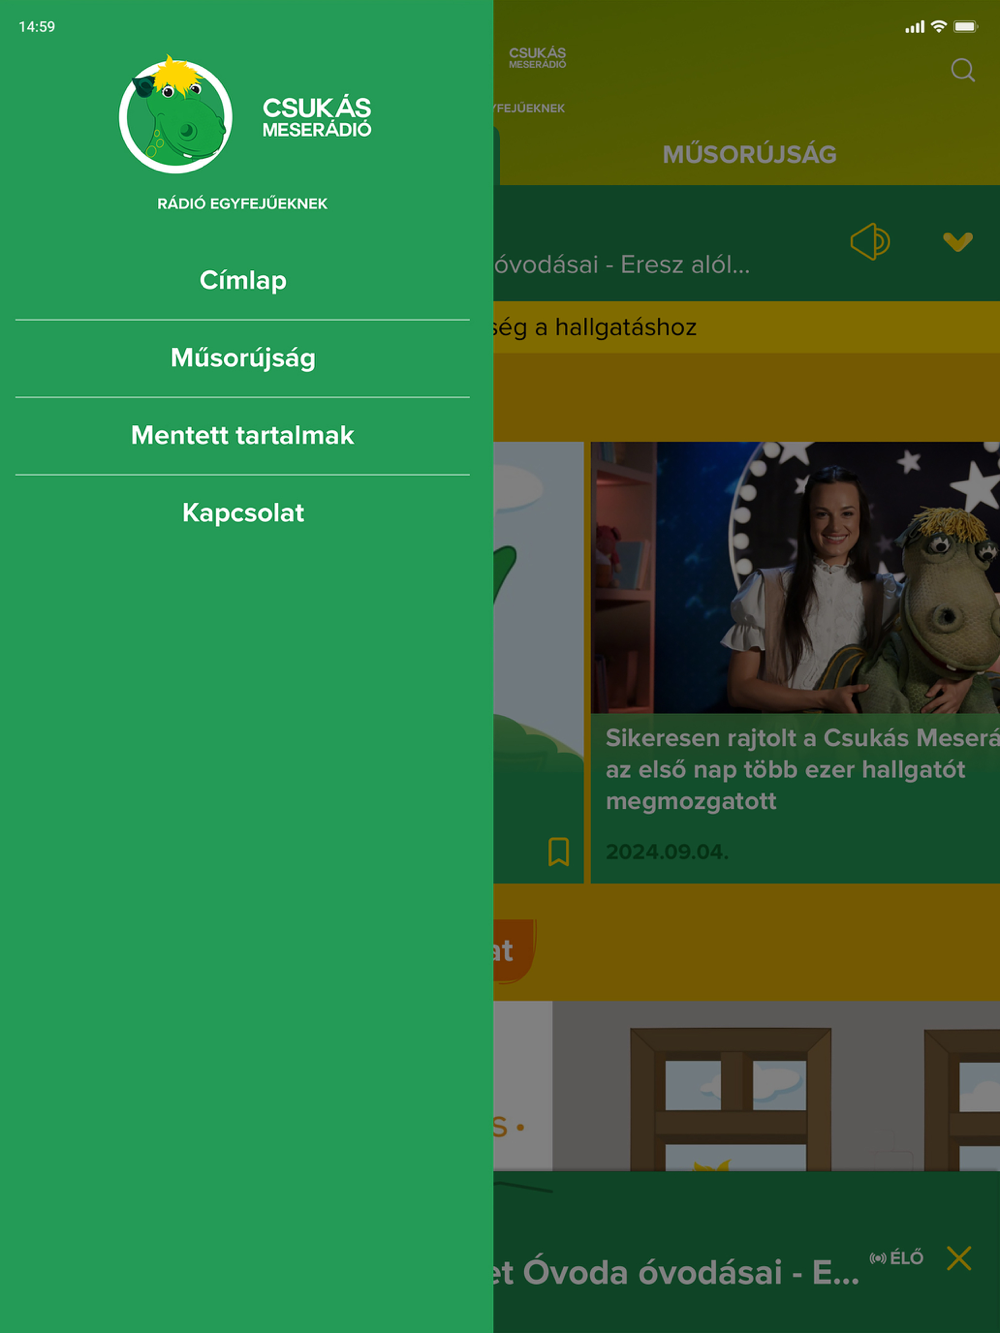Tap the Süsü dragon logo in drawer
The height and width of the screenshot is (1333, 1000).
pos(176,115)
